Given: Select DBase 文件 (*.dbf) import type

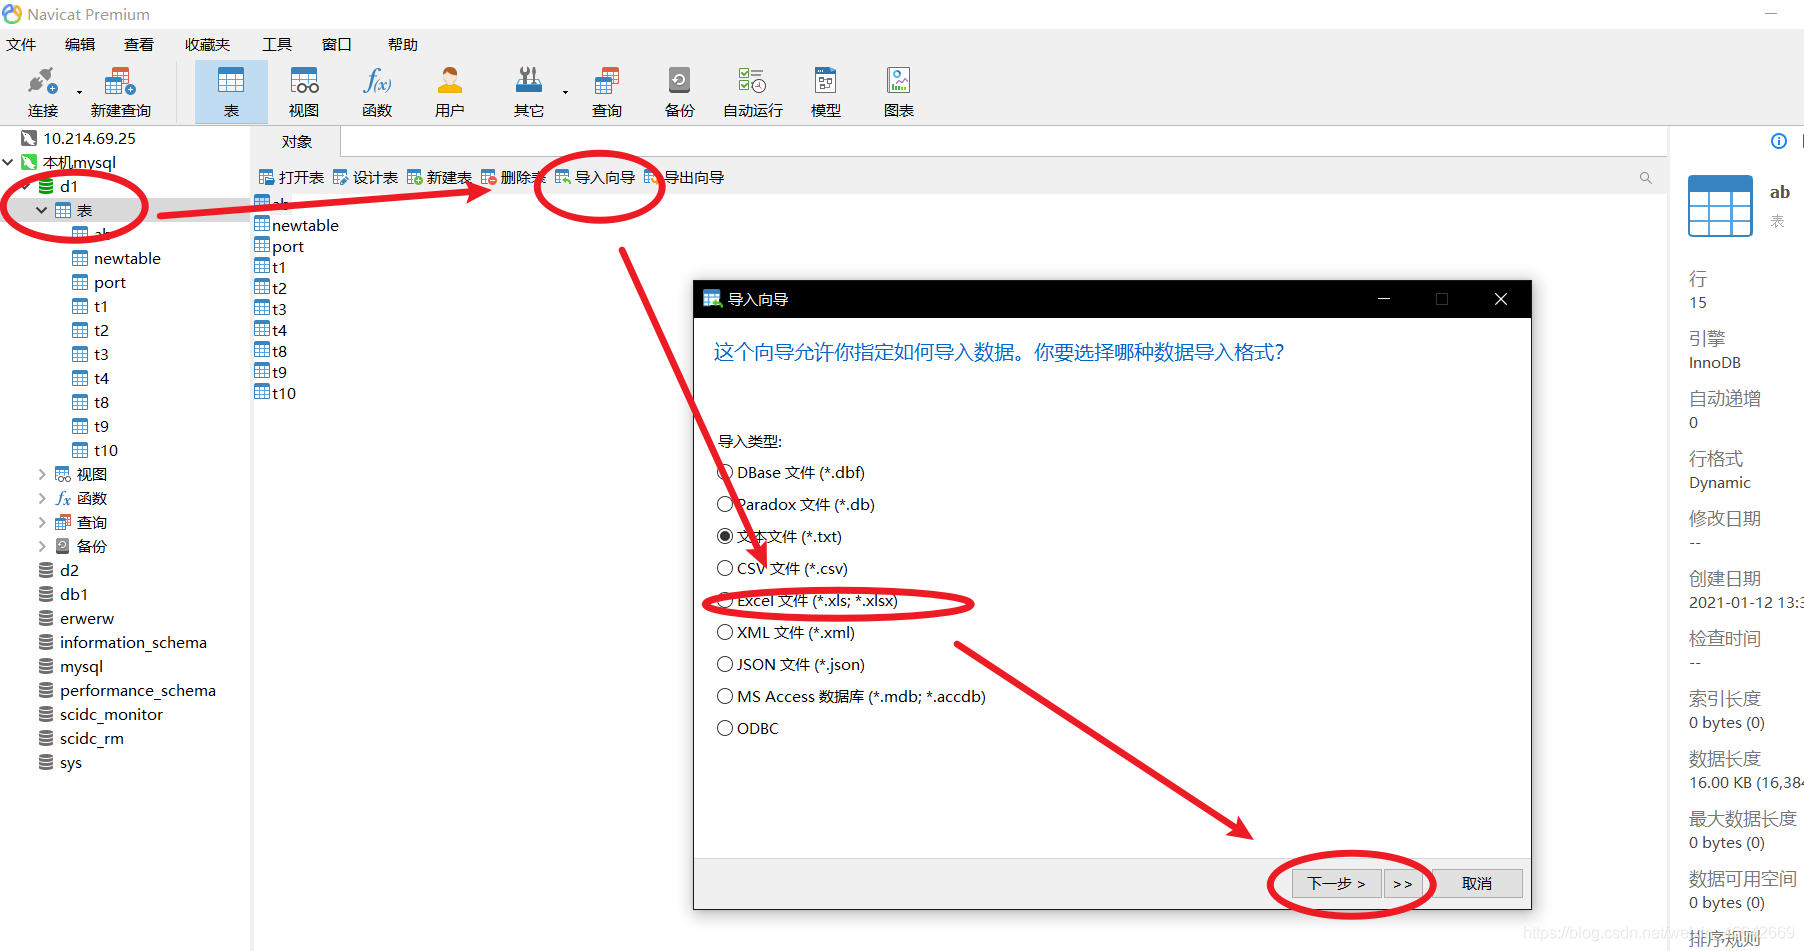Looking at the screenshot, I should click(791, 472).
